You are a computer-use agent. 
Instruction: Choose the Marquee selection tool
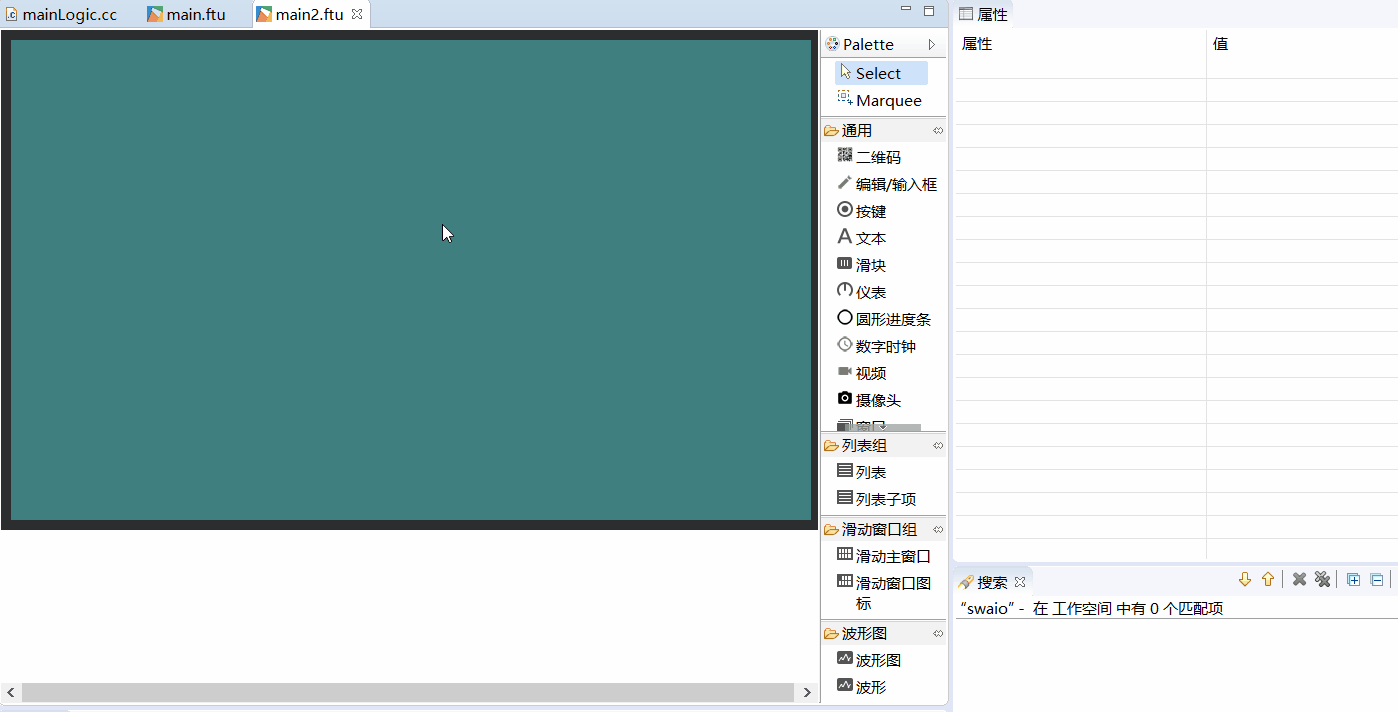(881, 100)
